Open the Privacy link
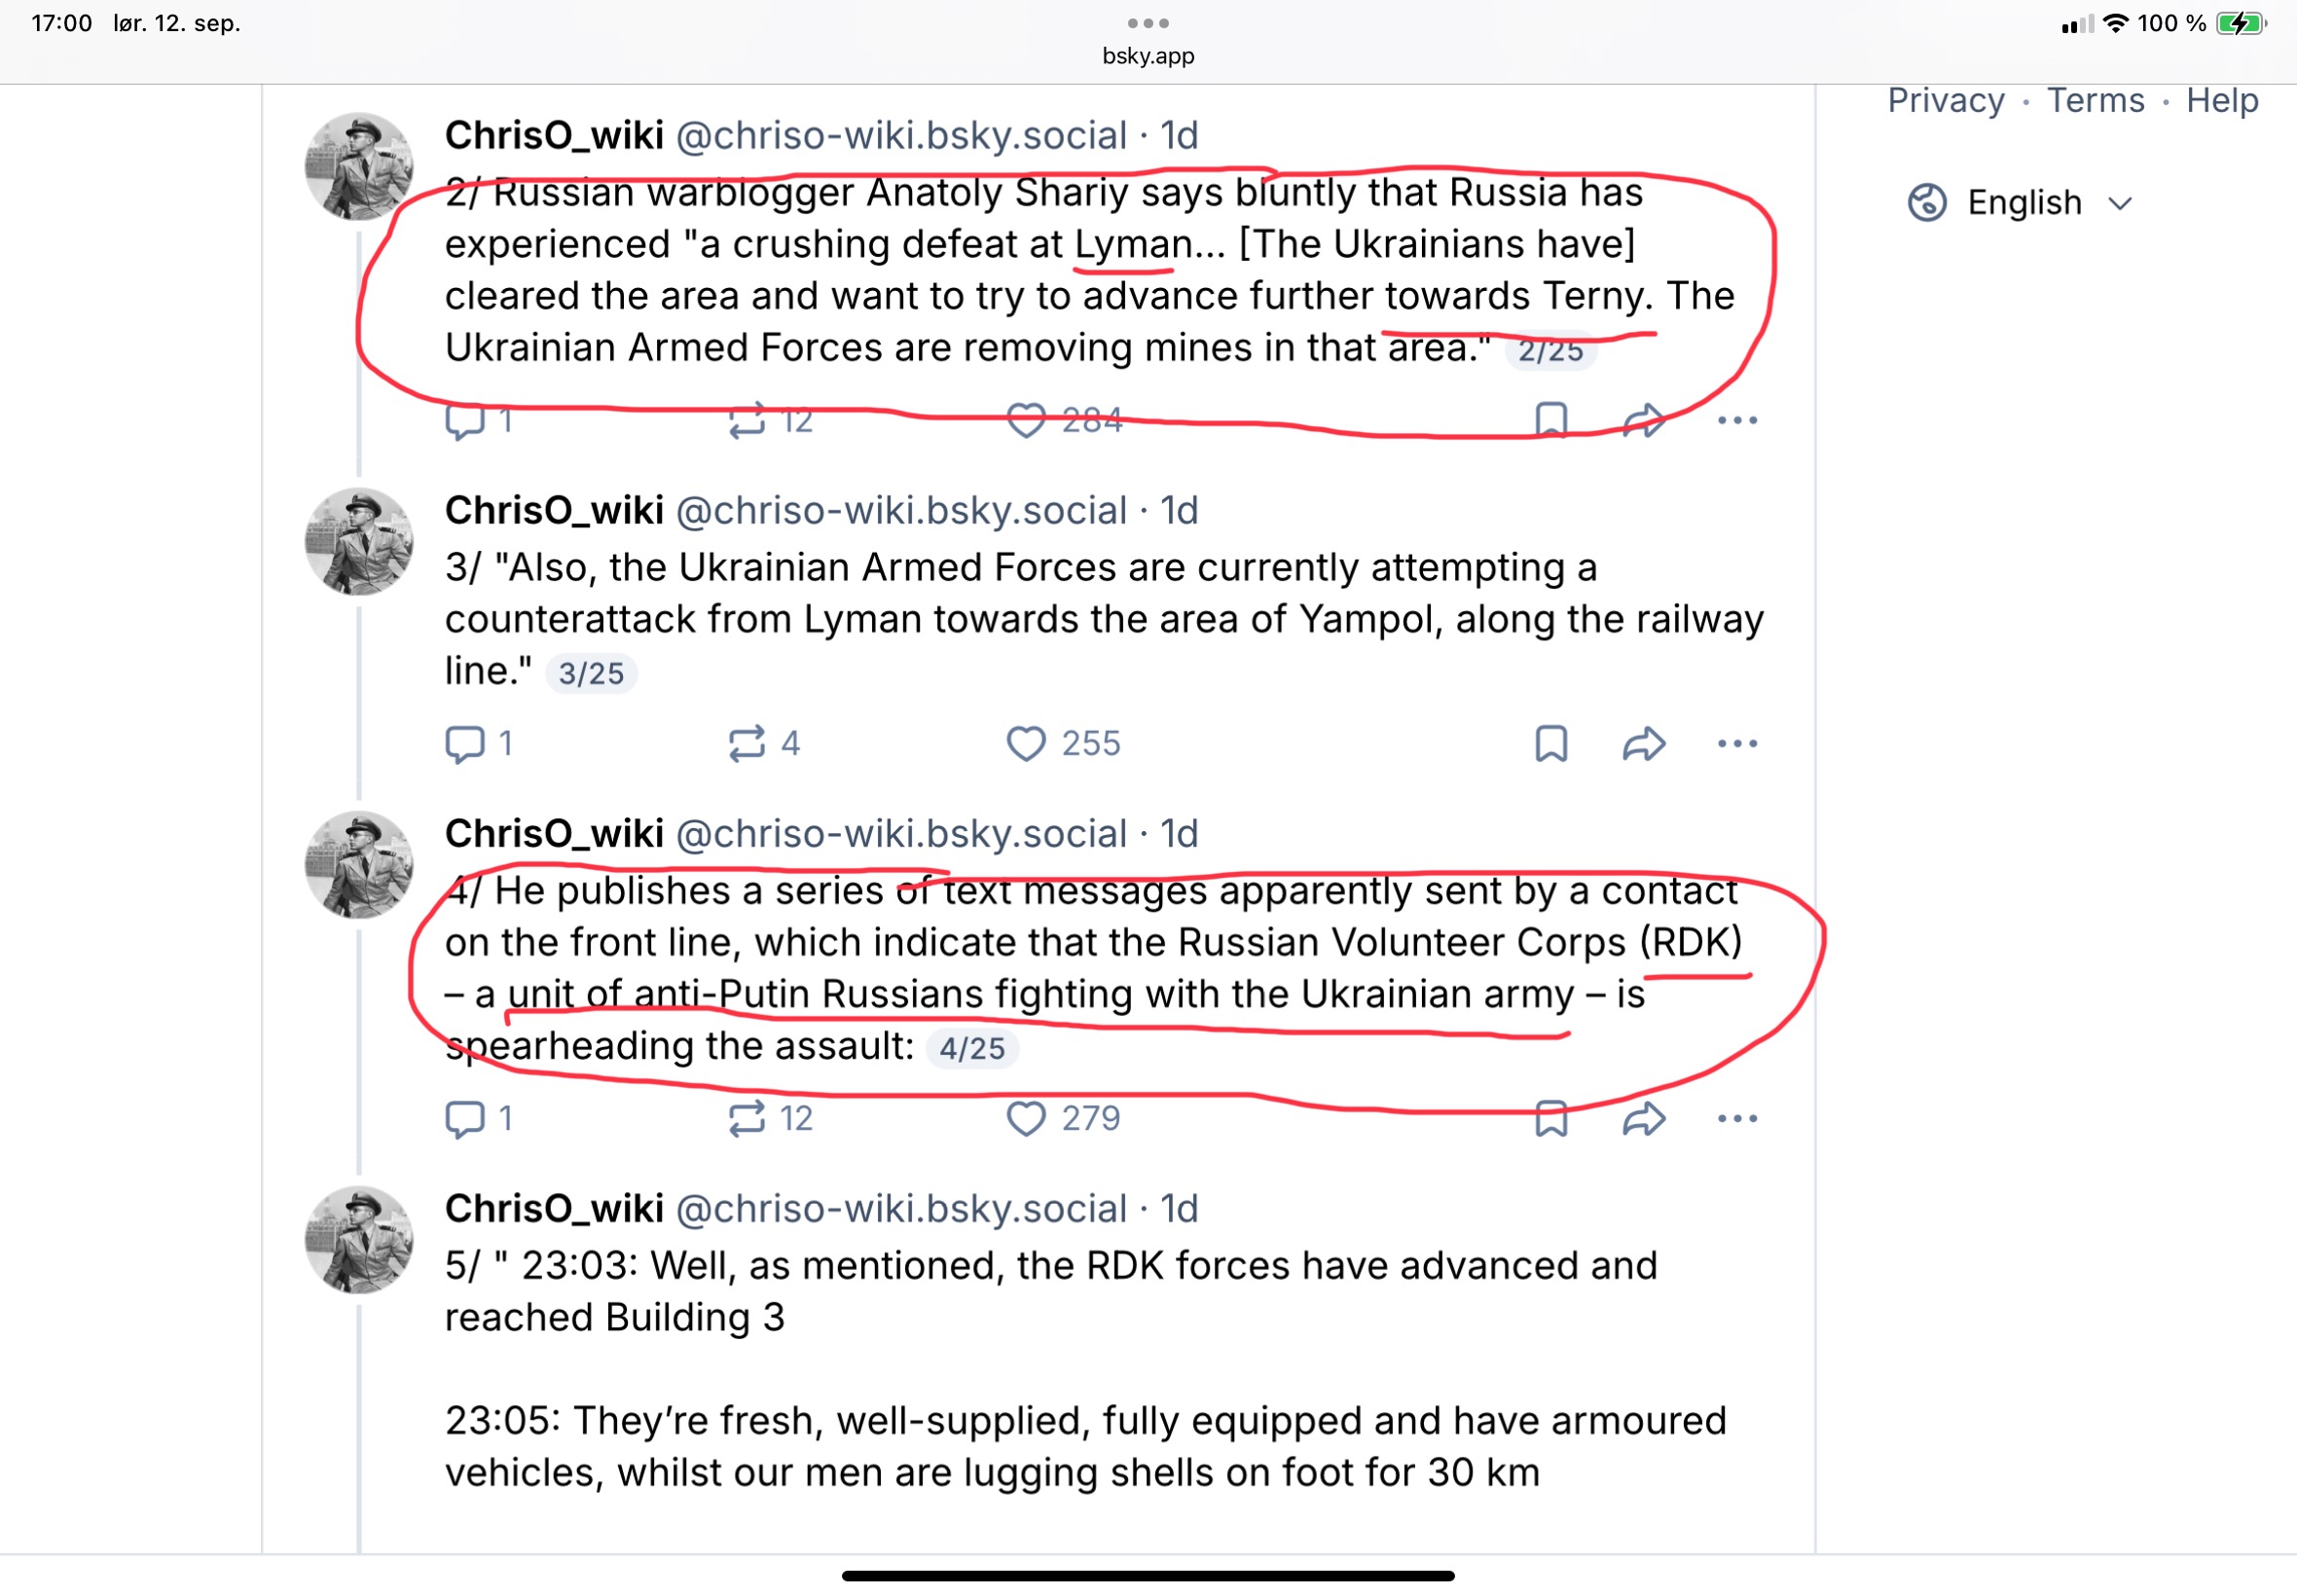Viewport: 2297px width, 1596px height. pos(1946,101)
